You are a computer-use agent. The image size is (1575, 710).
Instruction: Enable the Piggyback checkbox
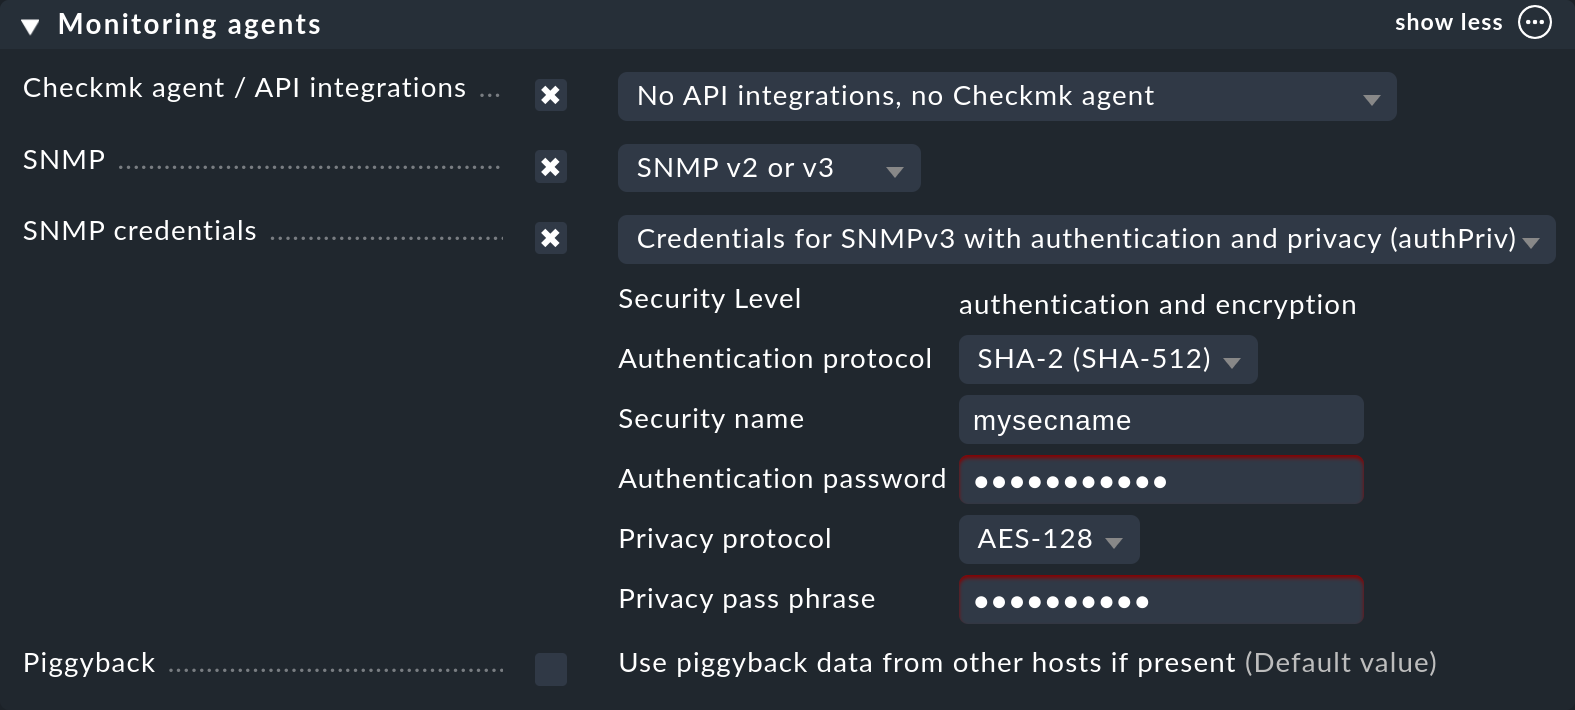550,669
